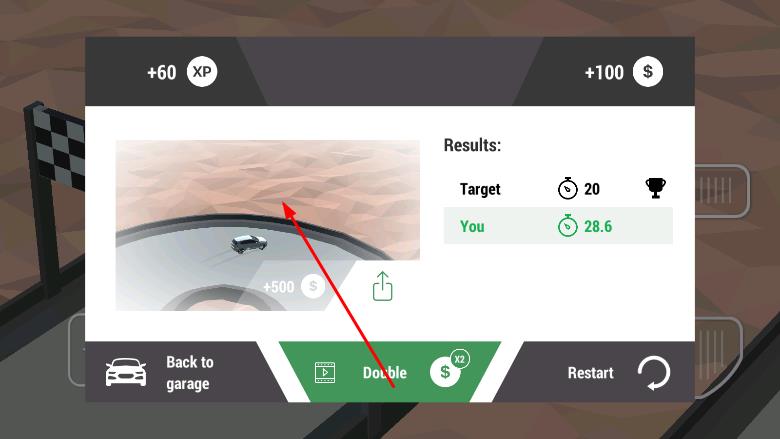This screenshot has height=439, width=780.
Task: Open the race replay thumbnail image
Action: click(268, 225)
